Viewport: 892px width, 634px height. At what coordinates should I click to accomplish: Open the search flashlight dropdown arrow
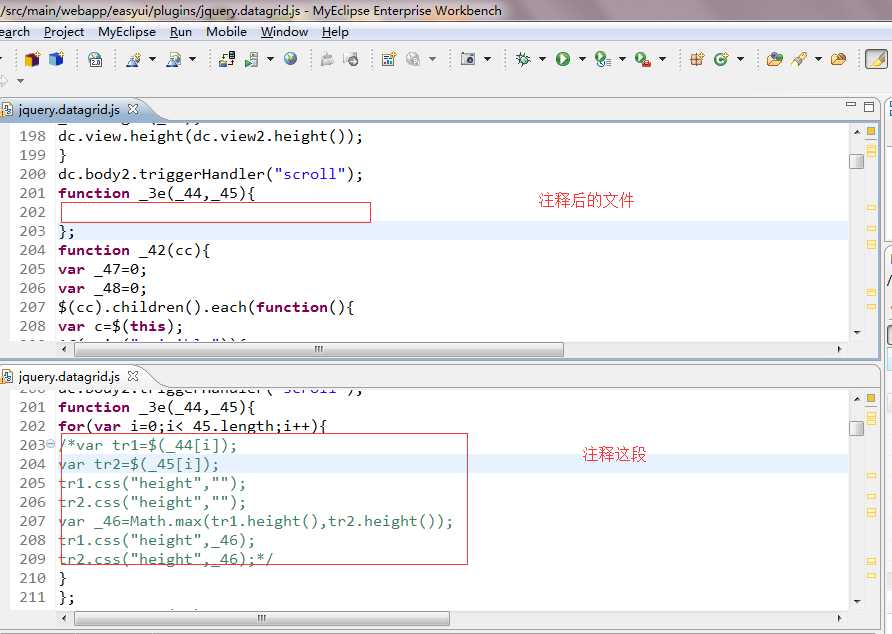818,59
